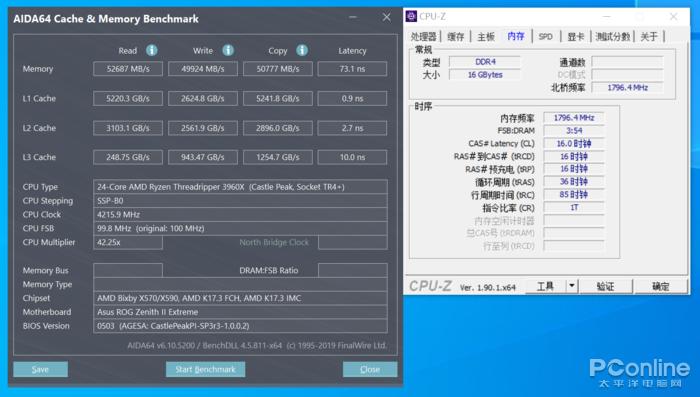Screen dimensions: 700x397
Task: Click the CPU Clock value 4215.9 MHz
Action: point(240,214)
